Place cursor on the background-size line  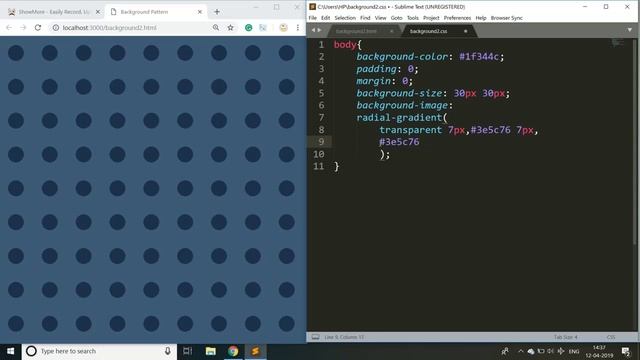[x=433, y=93]
